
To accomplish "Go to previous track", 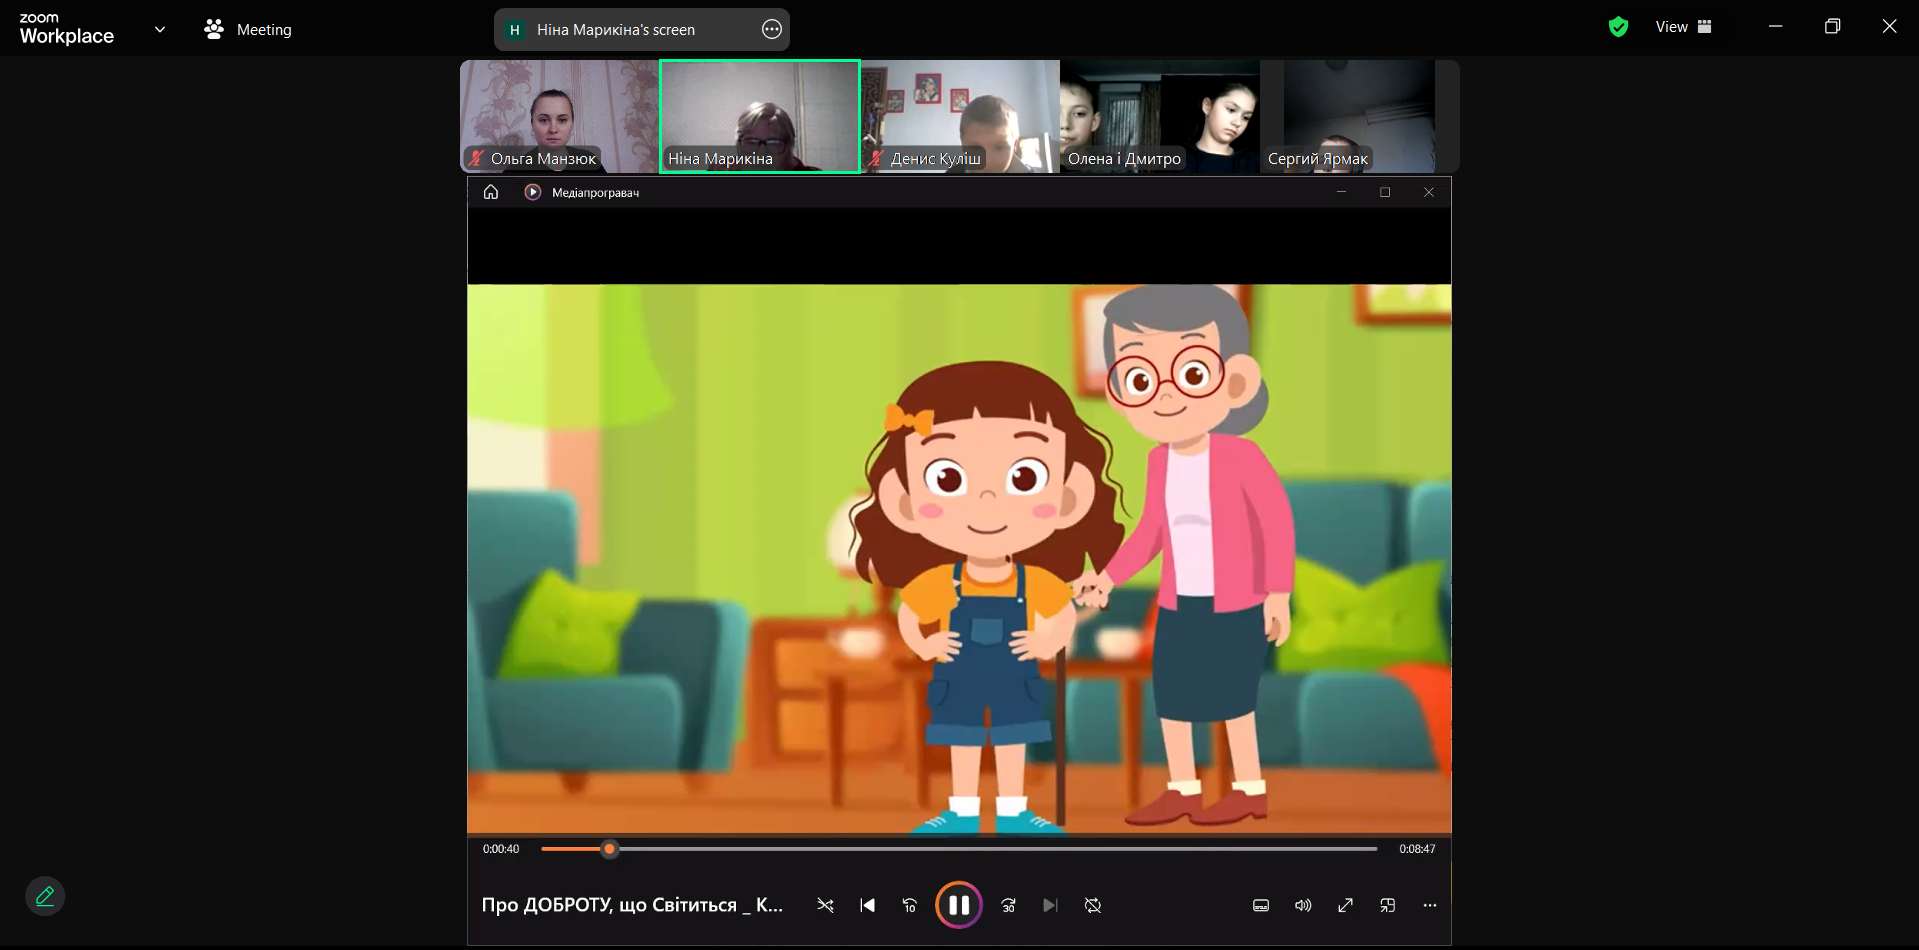I will 867,905.
